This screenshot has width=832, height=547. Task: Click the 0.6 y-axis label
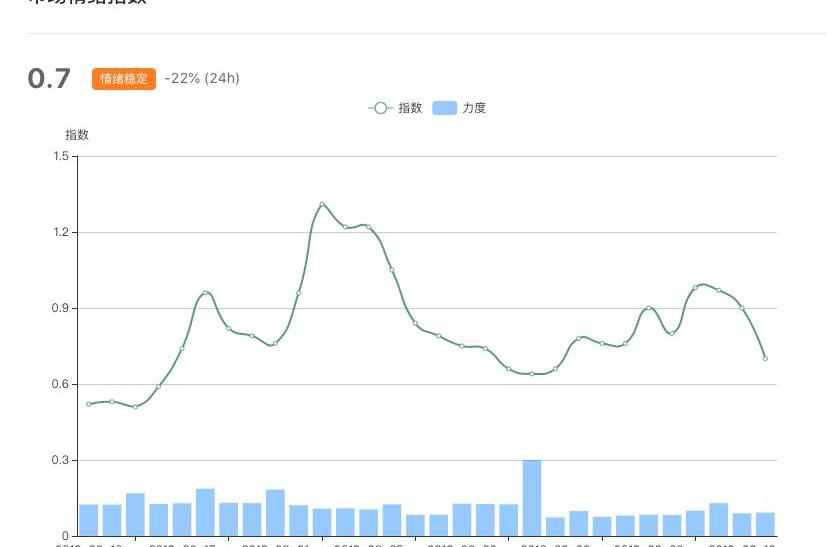click(x=62, y=384)
